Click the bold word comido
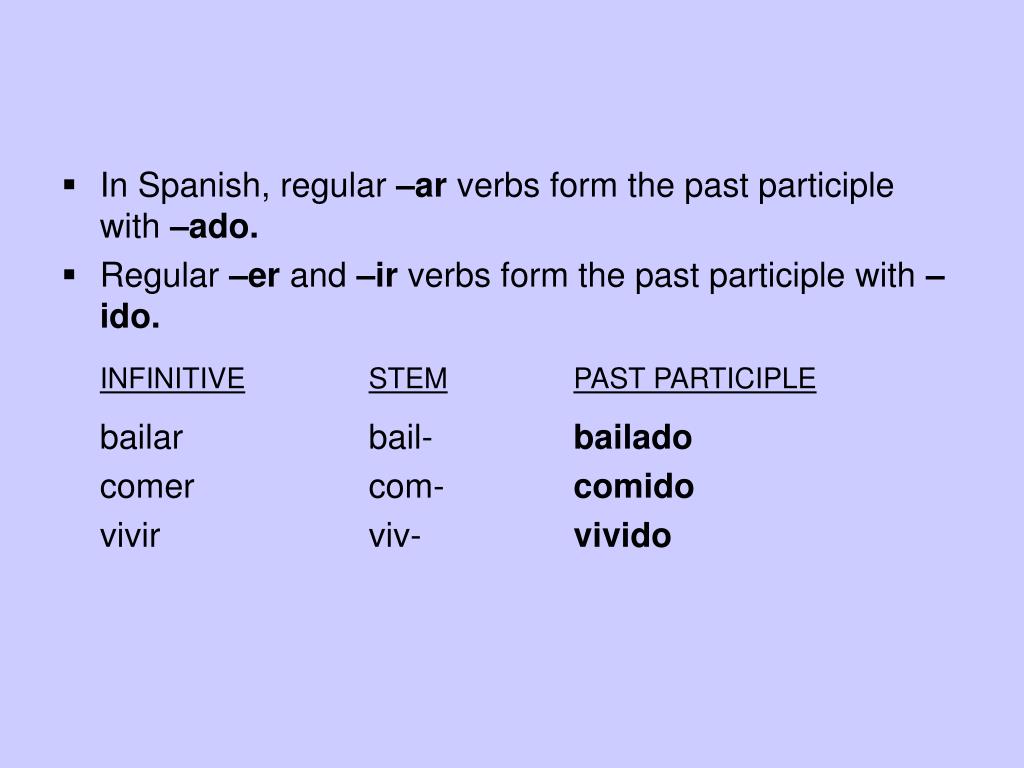 633,487
